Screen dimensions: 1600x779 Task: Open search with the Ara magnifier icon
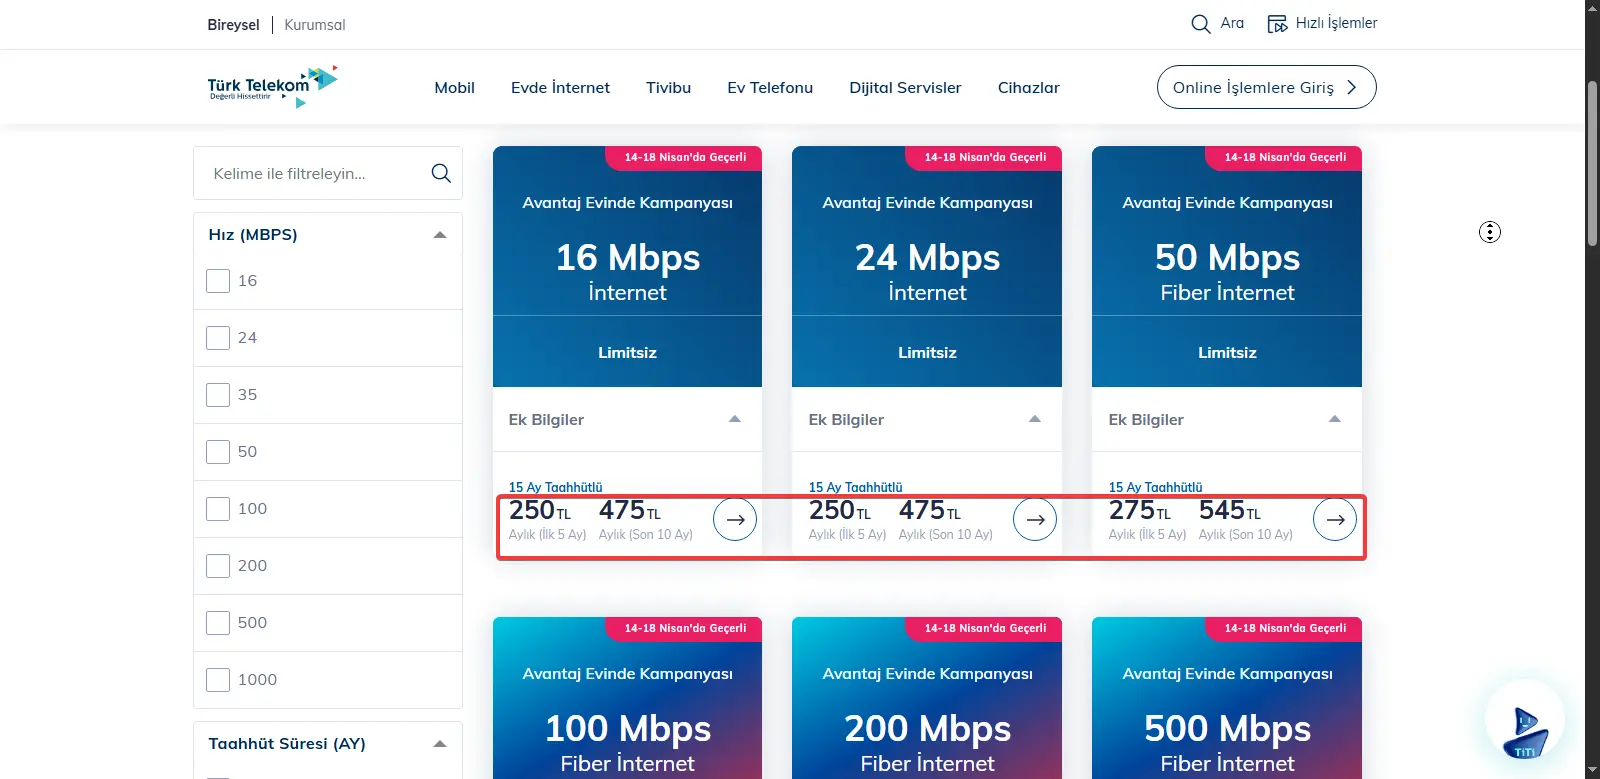(x=1201, y=24)
